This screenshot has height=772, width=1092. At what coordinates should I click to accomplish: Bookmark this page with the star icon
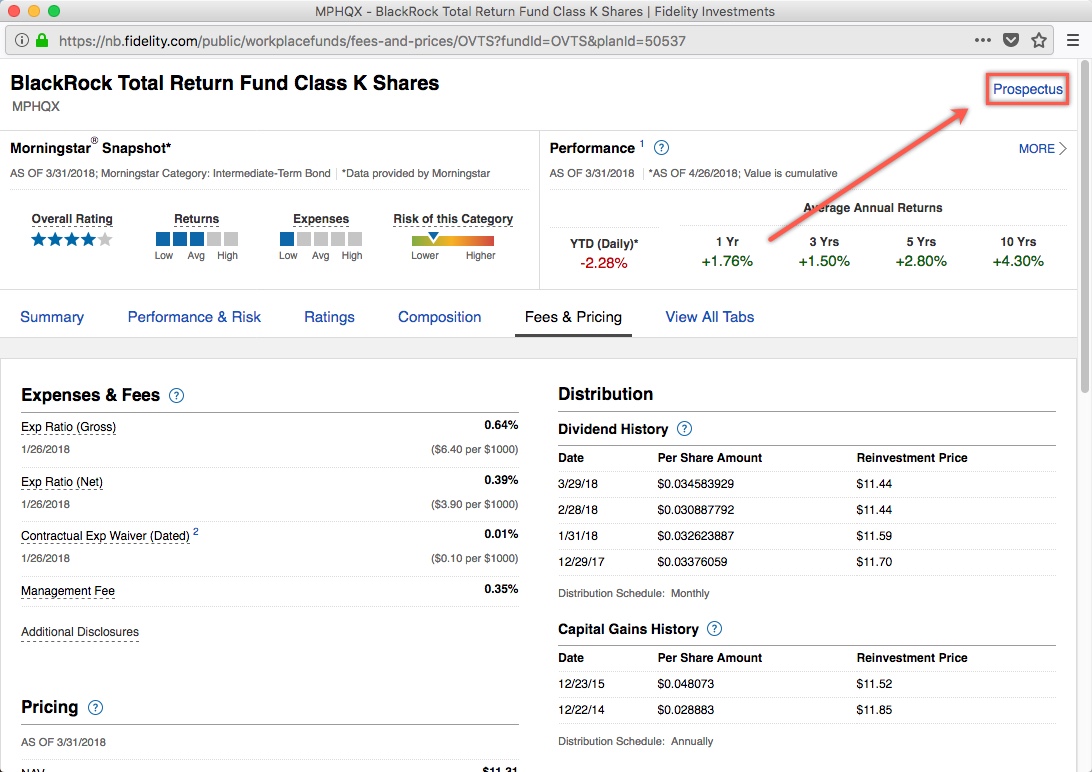1039,40
